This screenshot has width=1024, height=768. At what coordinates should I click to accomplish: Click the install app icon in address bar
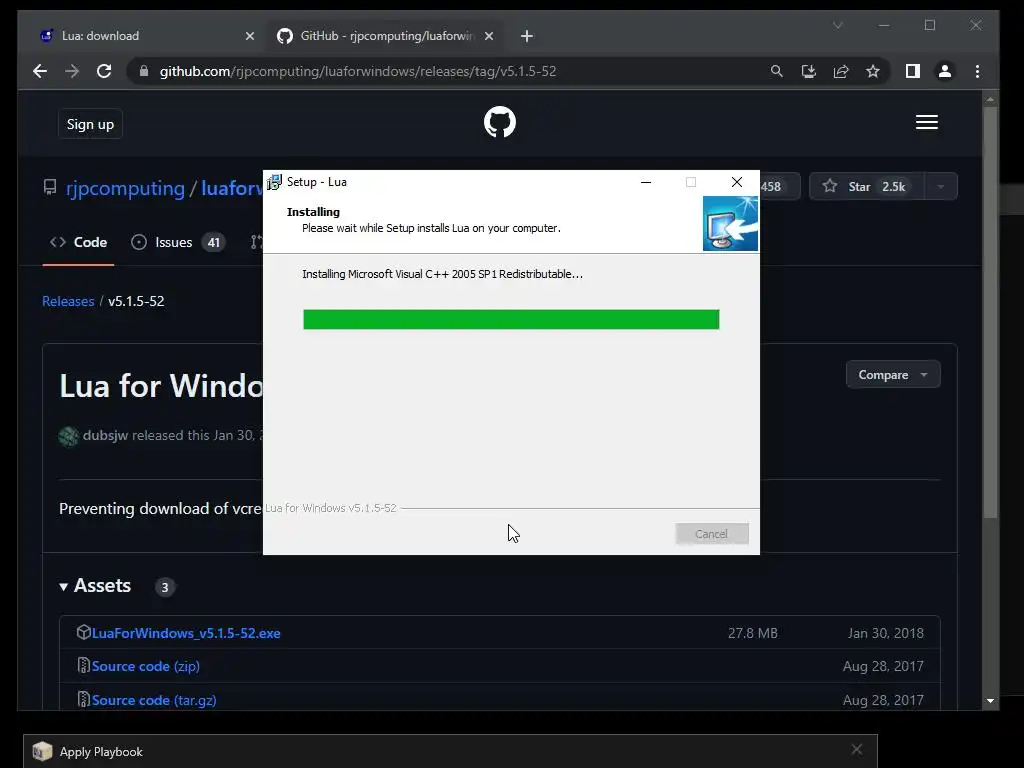coord(808,71)
